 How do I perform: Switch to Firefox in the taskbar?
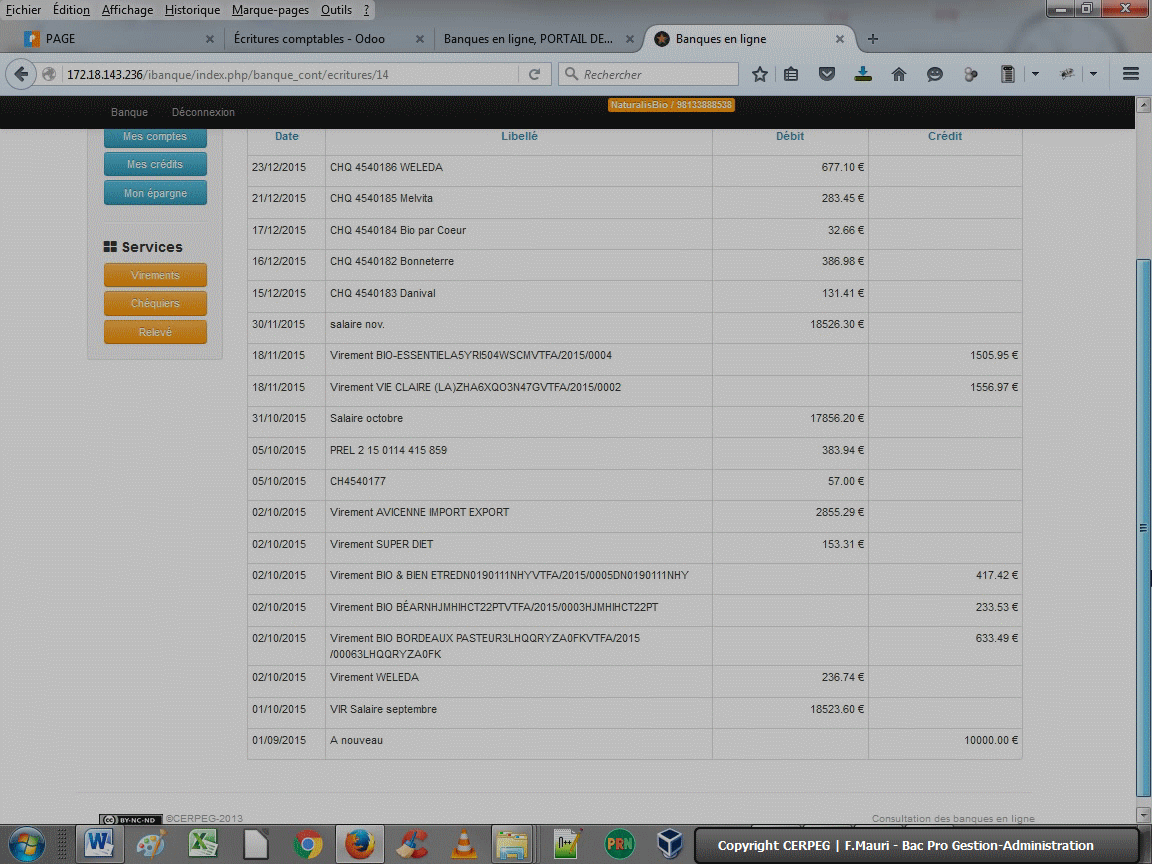coord(360,844)
